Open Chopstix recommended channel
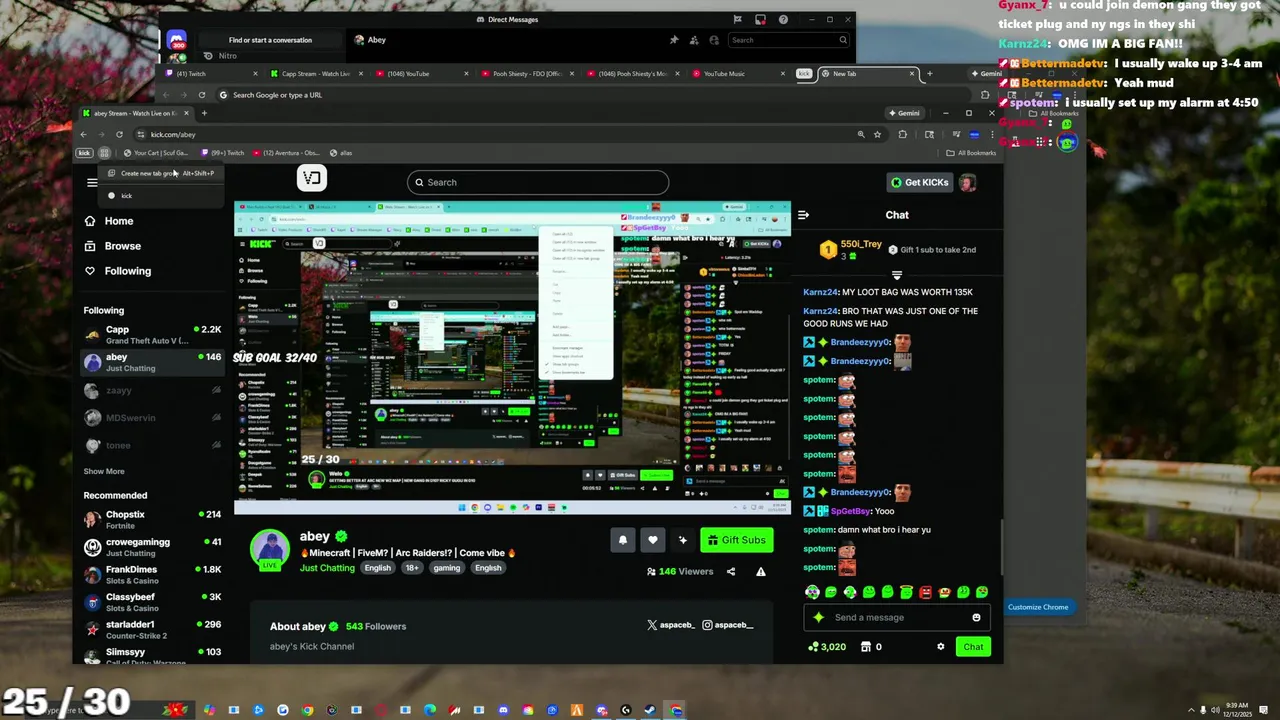Viewport: 1280px width, 720px height. coord(152,519)
